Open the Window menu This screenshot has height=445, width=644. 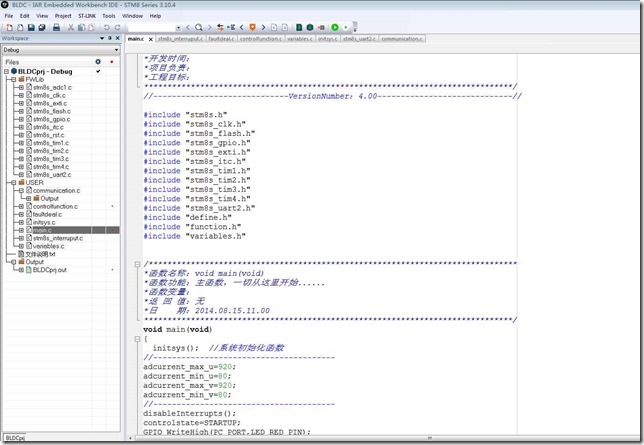132,16
